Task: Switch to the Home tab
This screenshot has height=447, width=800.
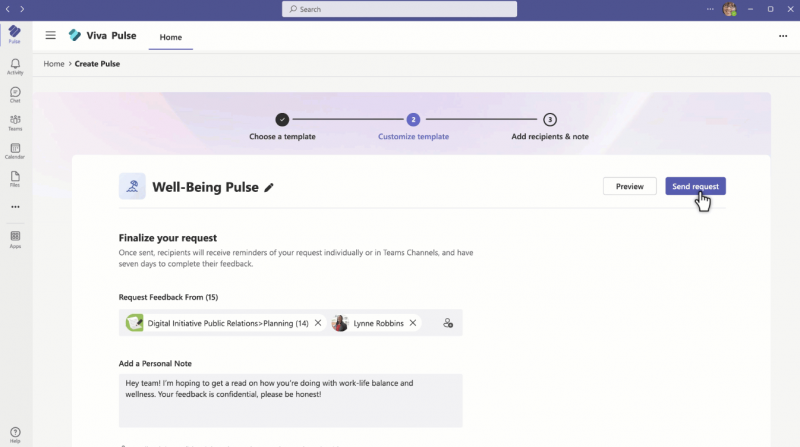Action: coord(171,37)
